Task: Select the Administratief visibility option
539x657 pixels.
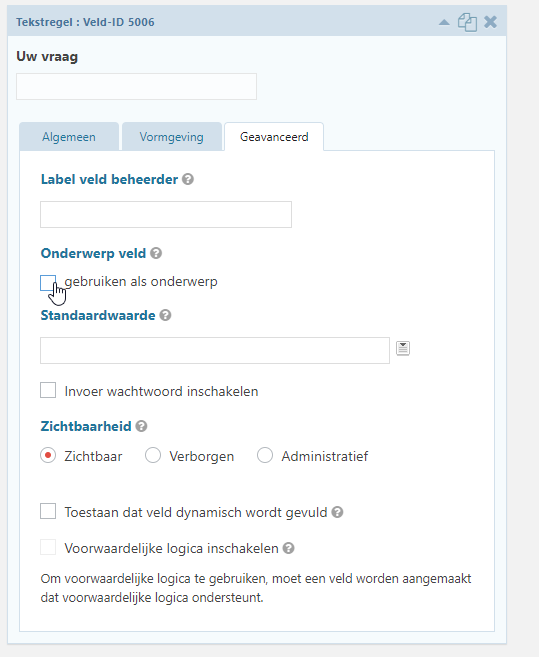Action: click(x=265, y=455)
